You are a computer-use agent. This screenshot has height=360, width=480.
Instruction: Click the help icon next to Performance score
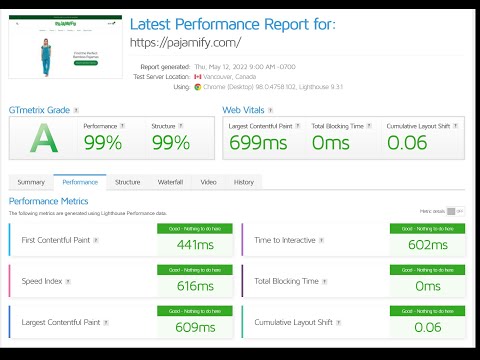coord(122,126)
